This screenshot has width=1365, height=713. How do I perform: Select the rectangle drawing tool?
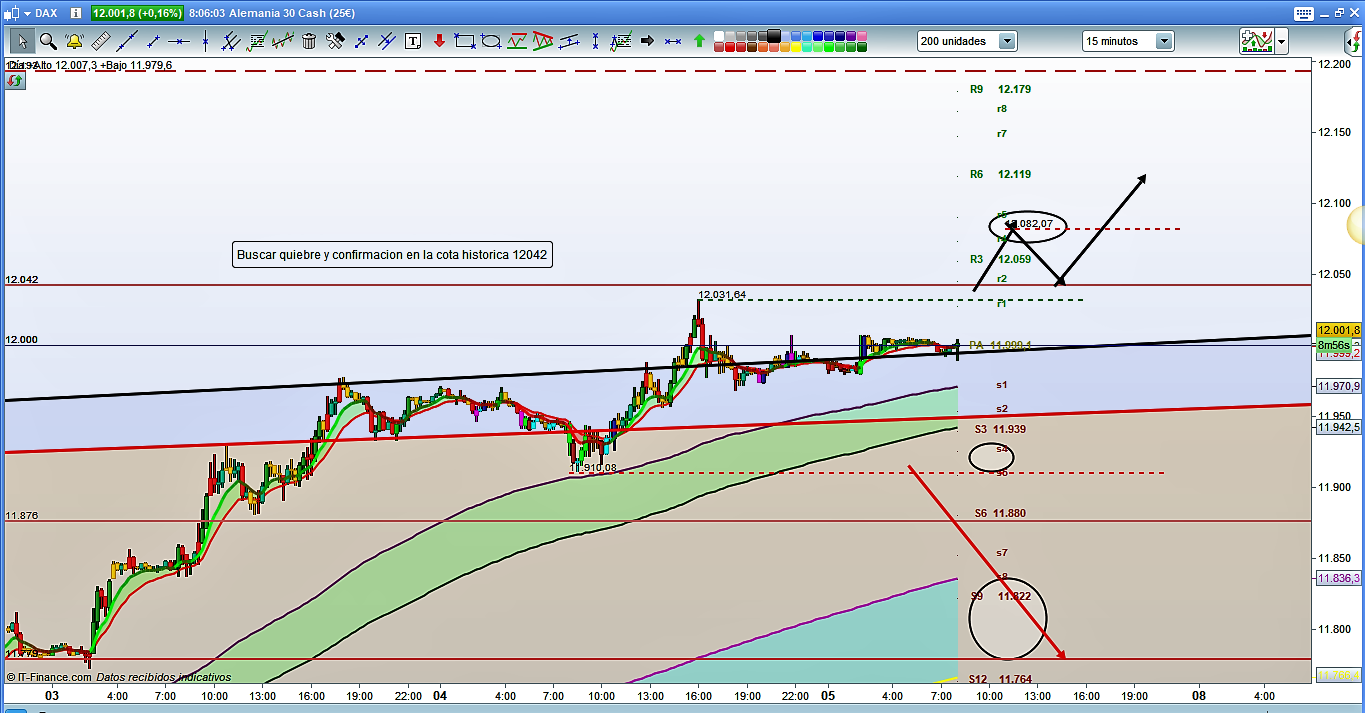point(465,41)
